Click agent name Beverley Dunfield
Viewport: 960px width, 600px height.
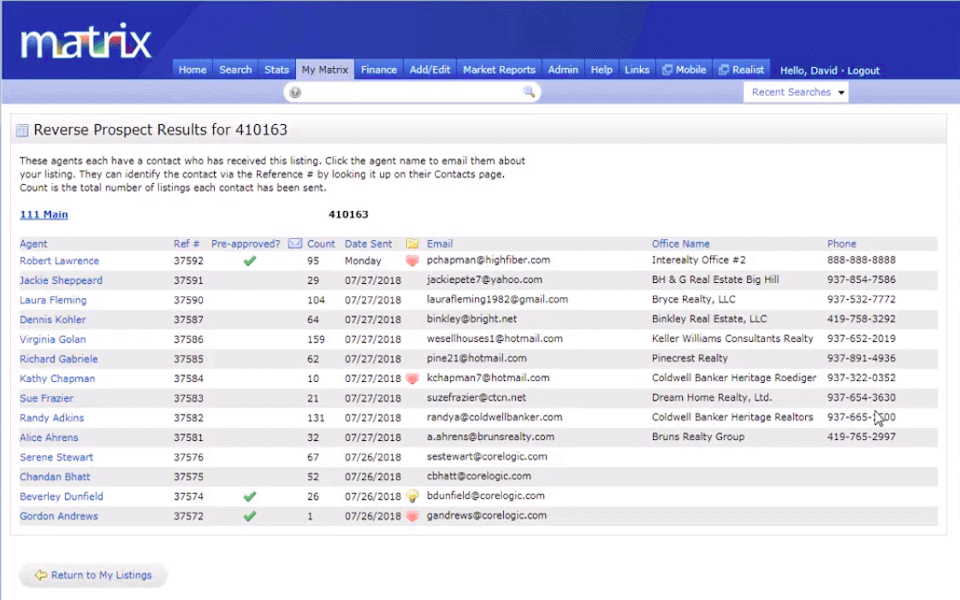point(61,496)
